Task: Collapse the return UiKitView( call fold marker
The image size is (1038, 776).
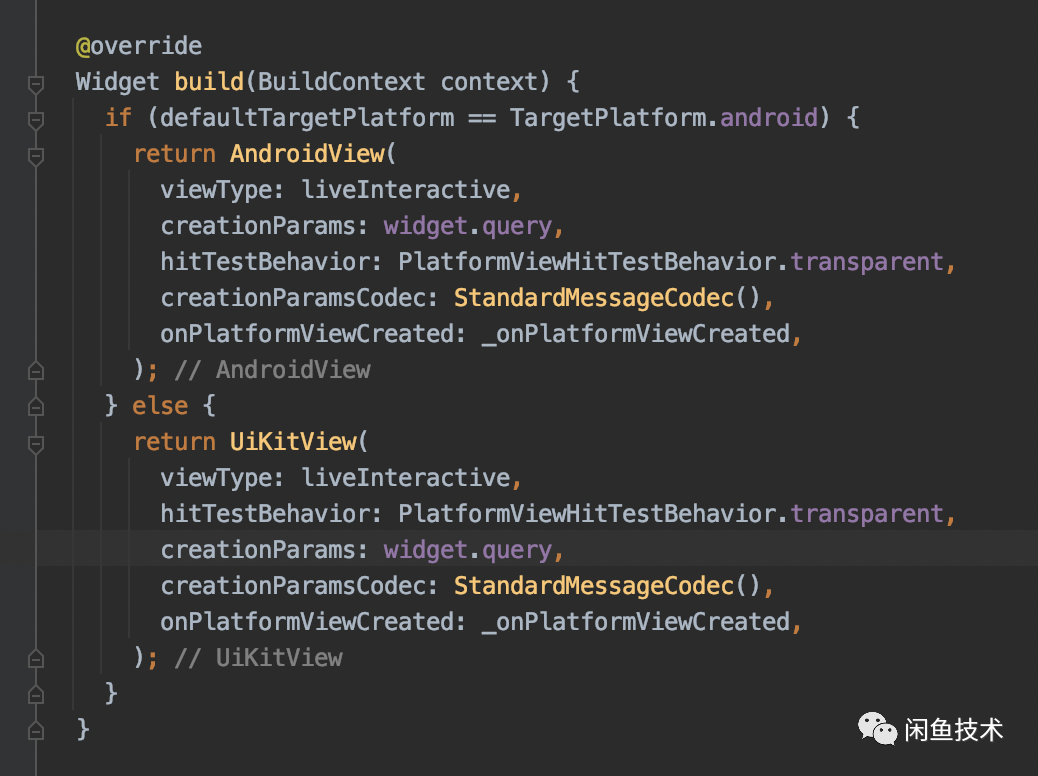Action: point(36,443)
